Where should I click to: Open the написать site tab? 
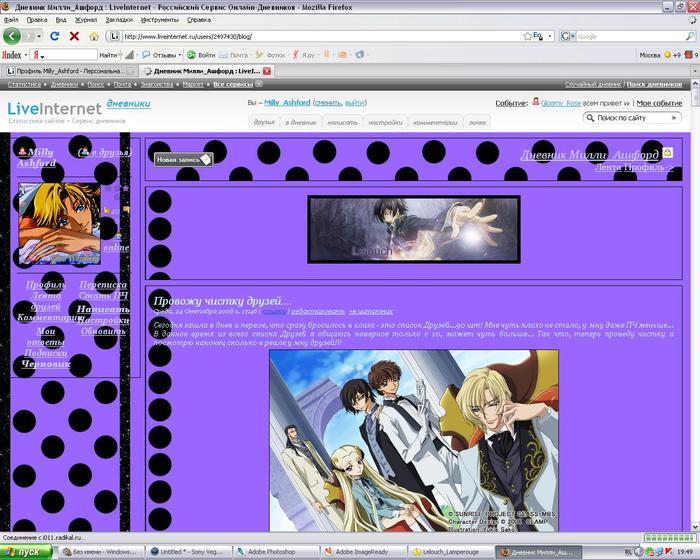[342, 122]
